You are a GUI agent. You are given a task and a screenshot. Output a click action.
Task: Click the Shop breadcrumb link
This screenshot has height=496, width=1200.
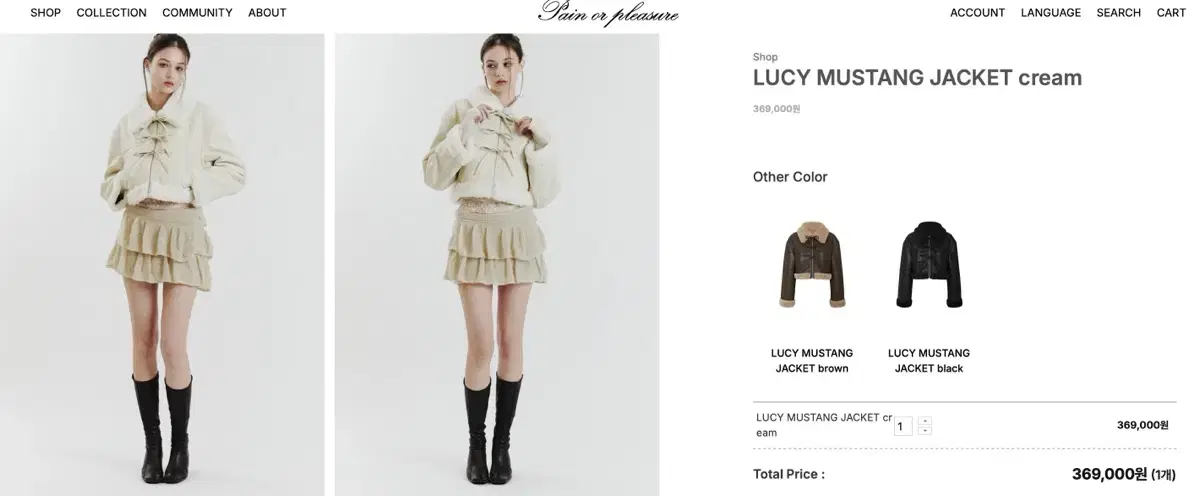click(x=765, y=57)
